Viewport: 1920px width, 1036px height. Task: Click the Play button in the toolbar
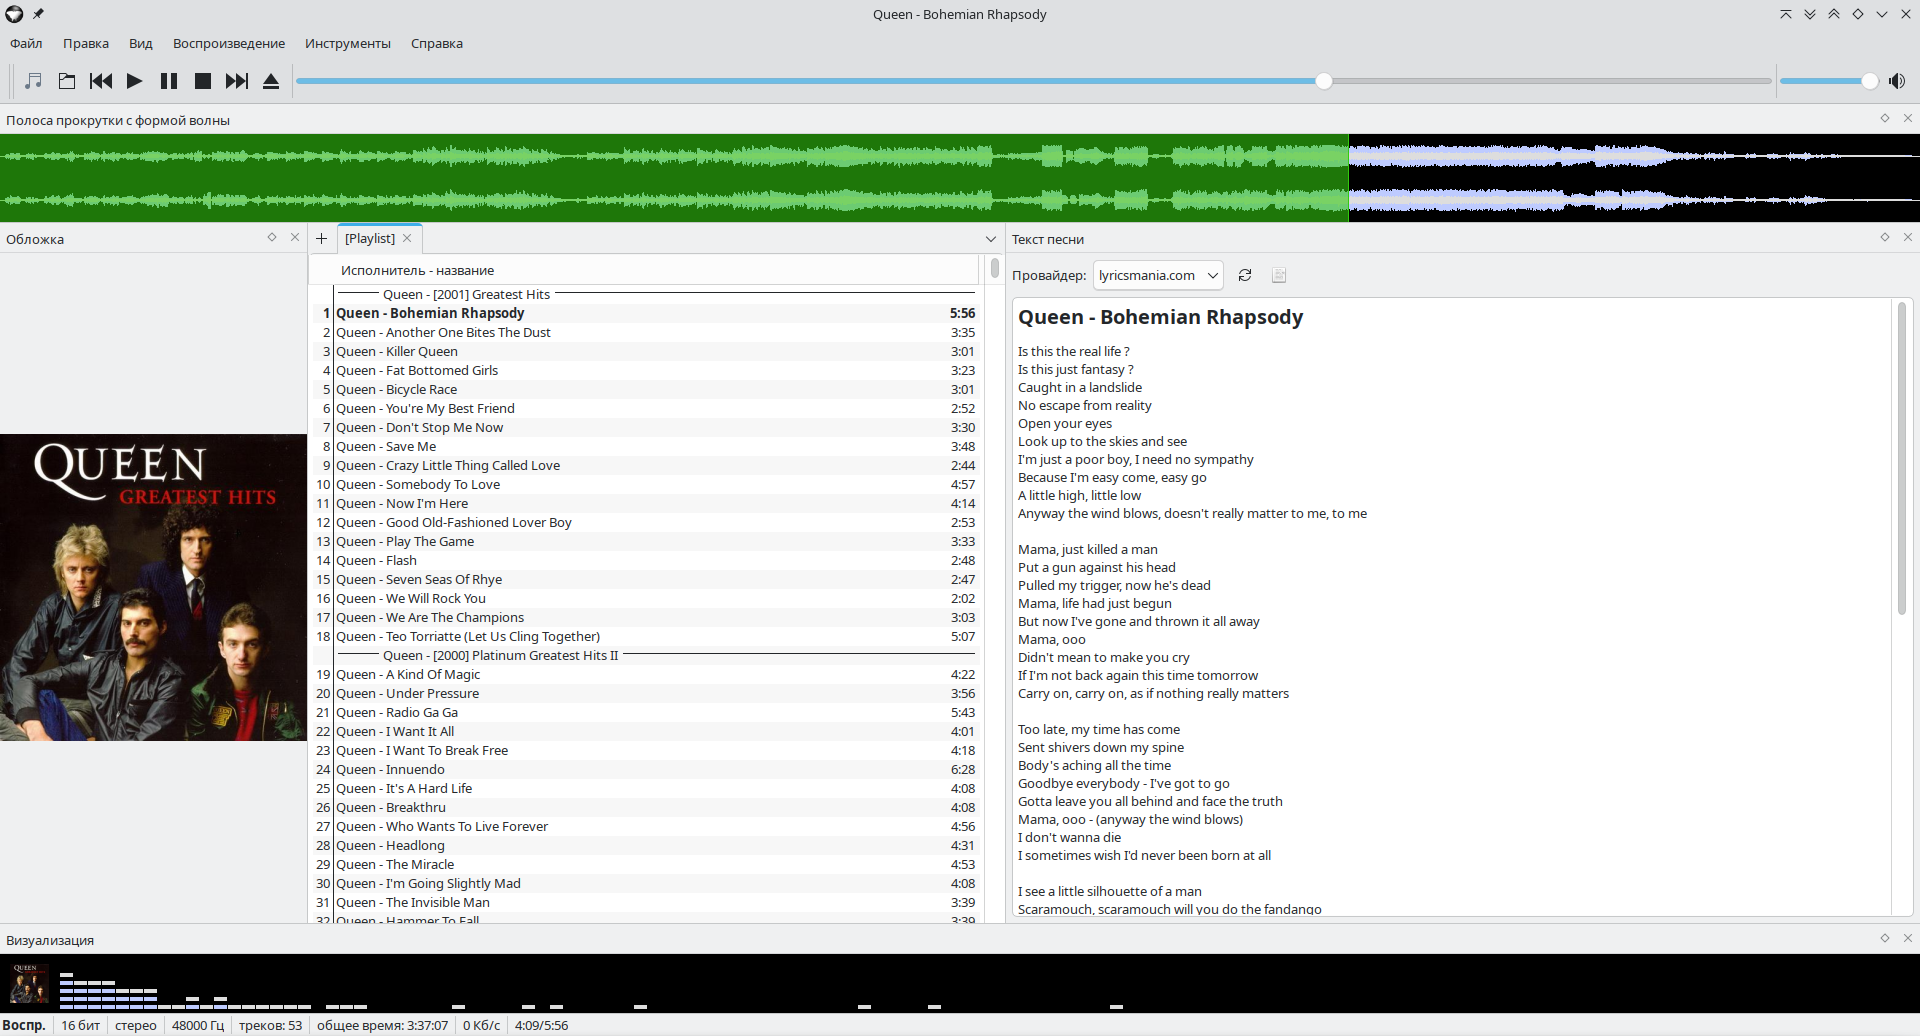pos(134,81)
